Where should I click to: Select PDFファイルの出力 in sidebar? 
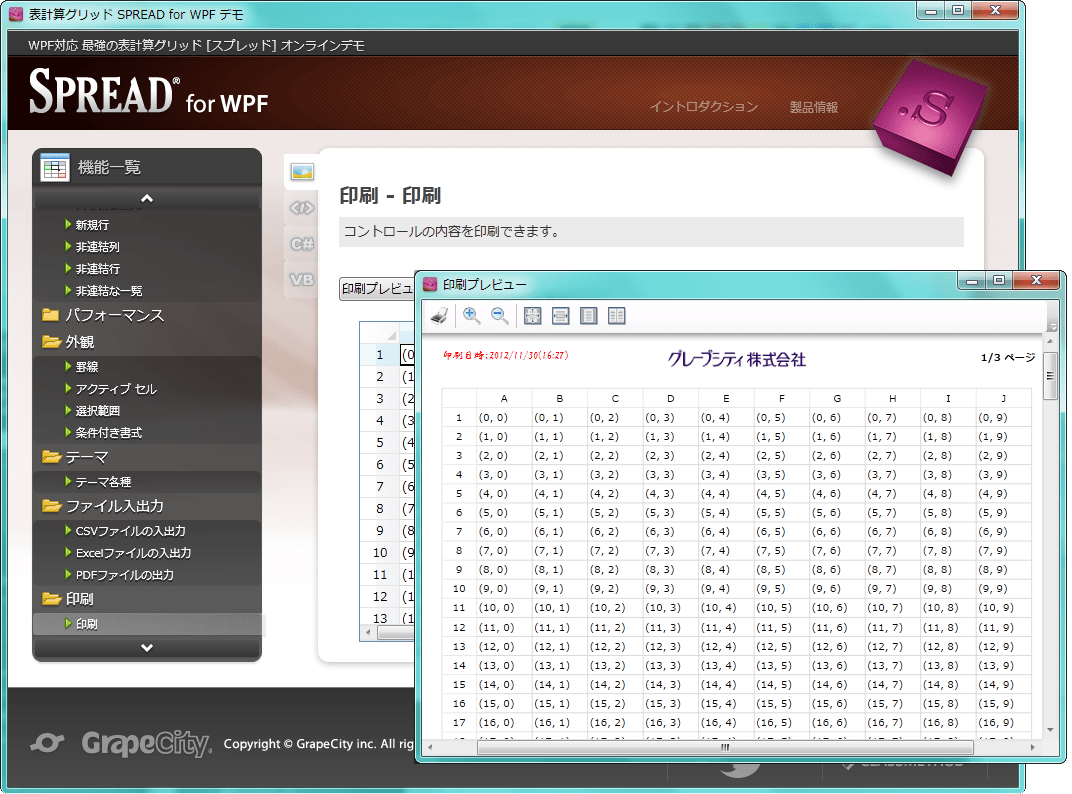(x=125, y=575)
